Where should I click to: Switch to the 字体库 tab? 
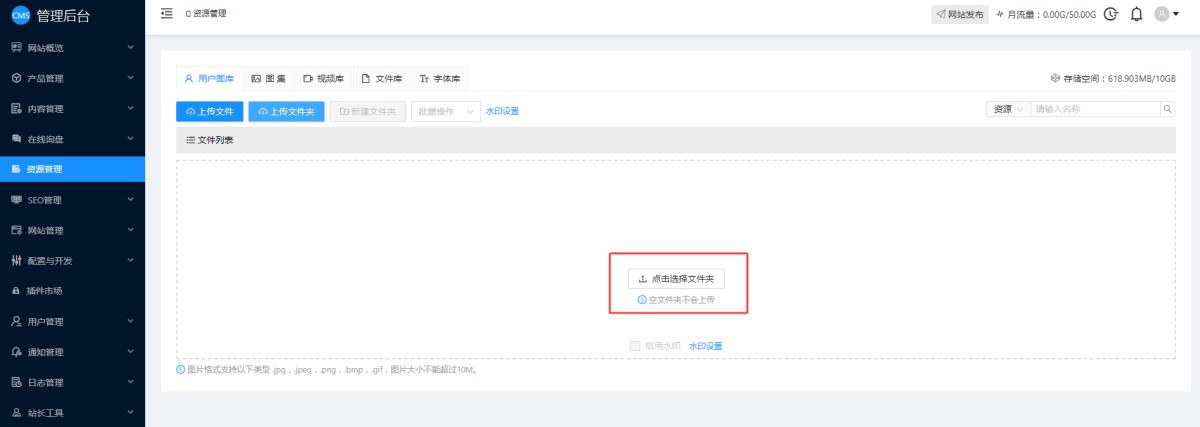439,78
